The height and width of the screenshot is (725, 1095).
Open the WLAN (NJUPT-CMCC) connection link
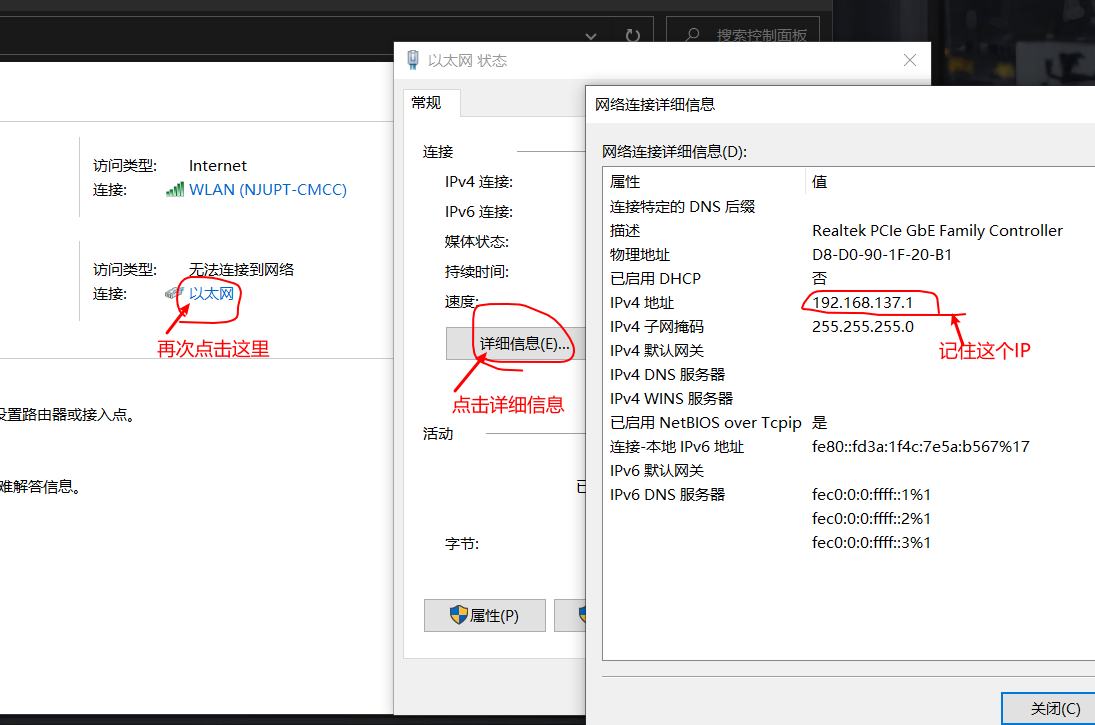[x=267, y=189]
